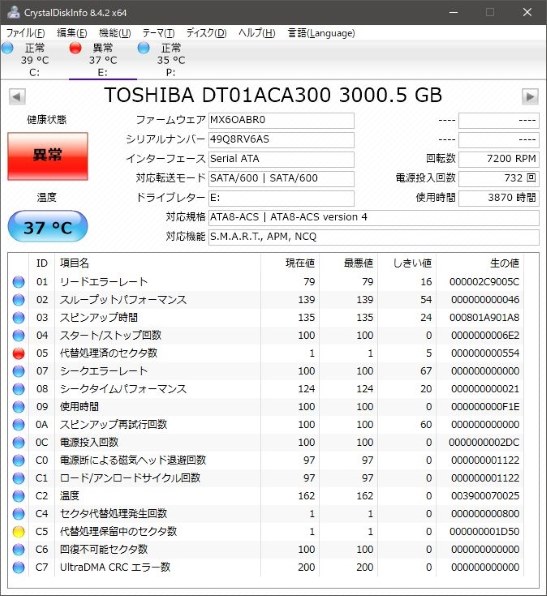
Task: Select drive C: 39 °C tab
Action: coord(35,60)
